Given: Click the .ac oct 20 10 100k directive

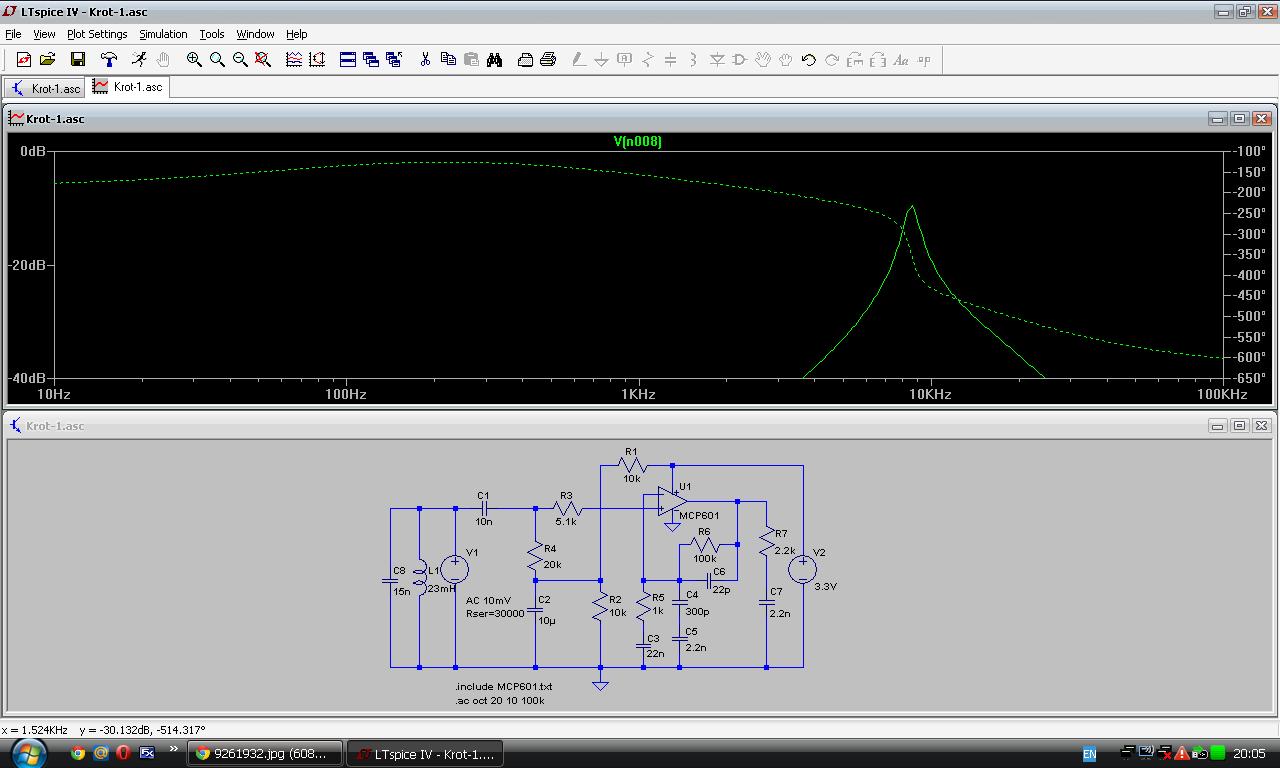Looking at the screenshot, I should (500, 700).
